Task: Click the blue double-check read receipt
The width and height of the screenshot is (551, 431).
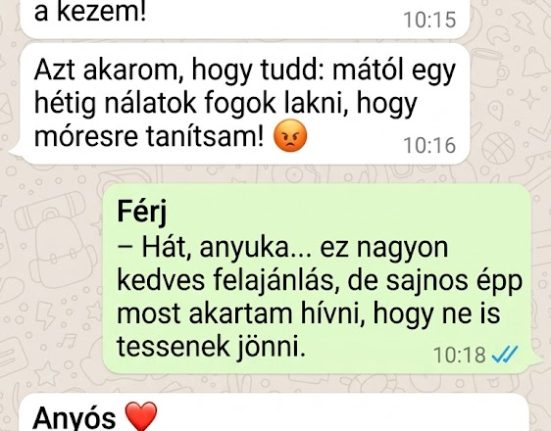Action: [x=505, y=354]
